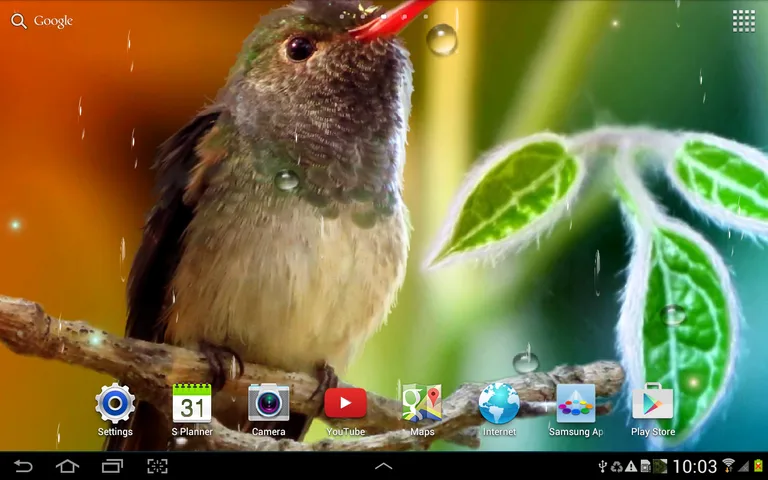Launch the Camera app
This screenshot has width=768, height=480.
click(268, 410)
